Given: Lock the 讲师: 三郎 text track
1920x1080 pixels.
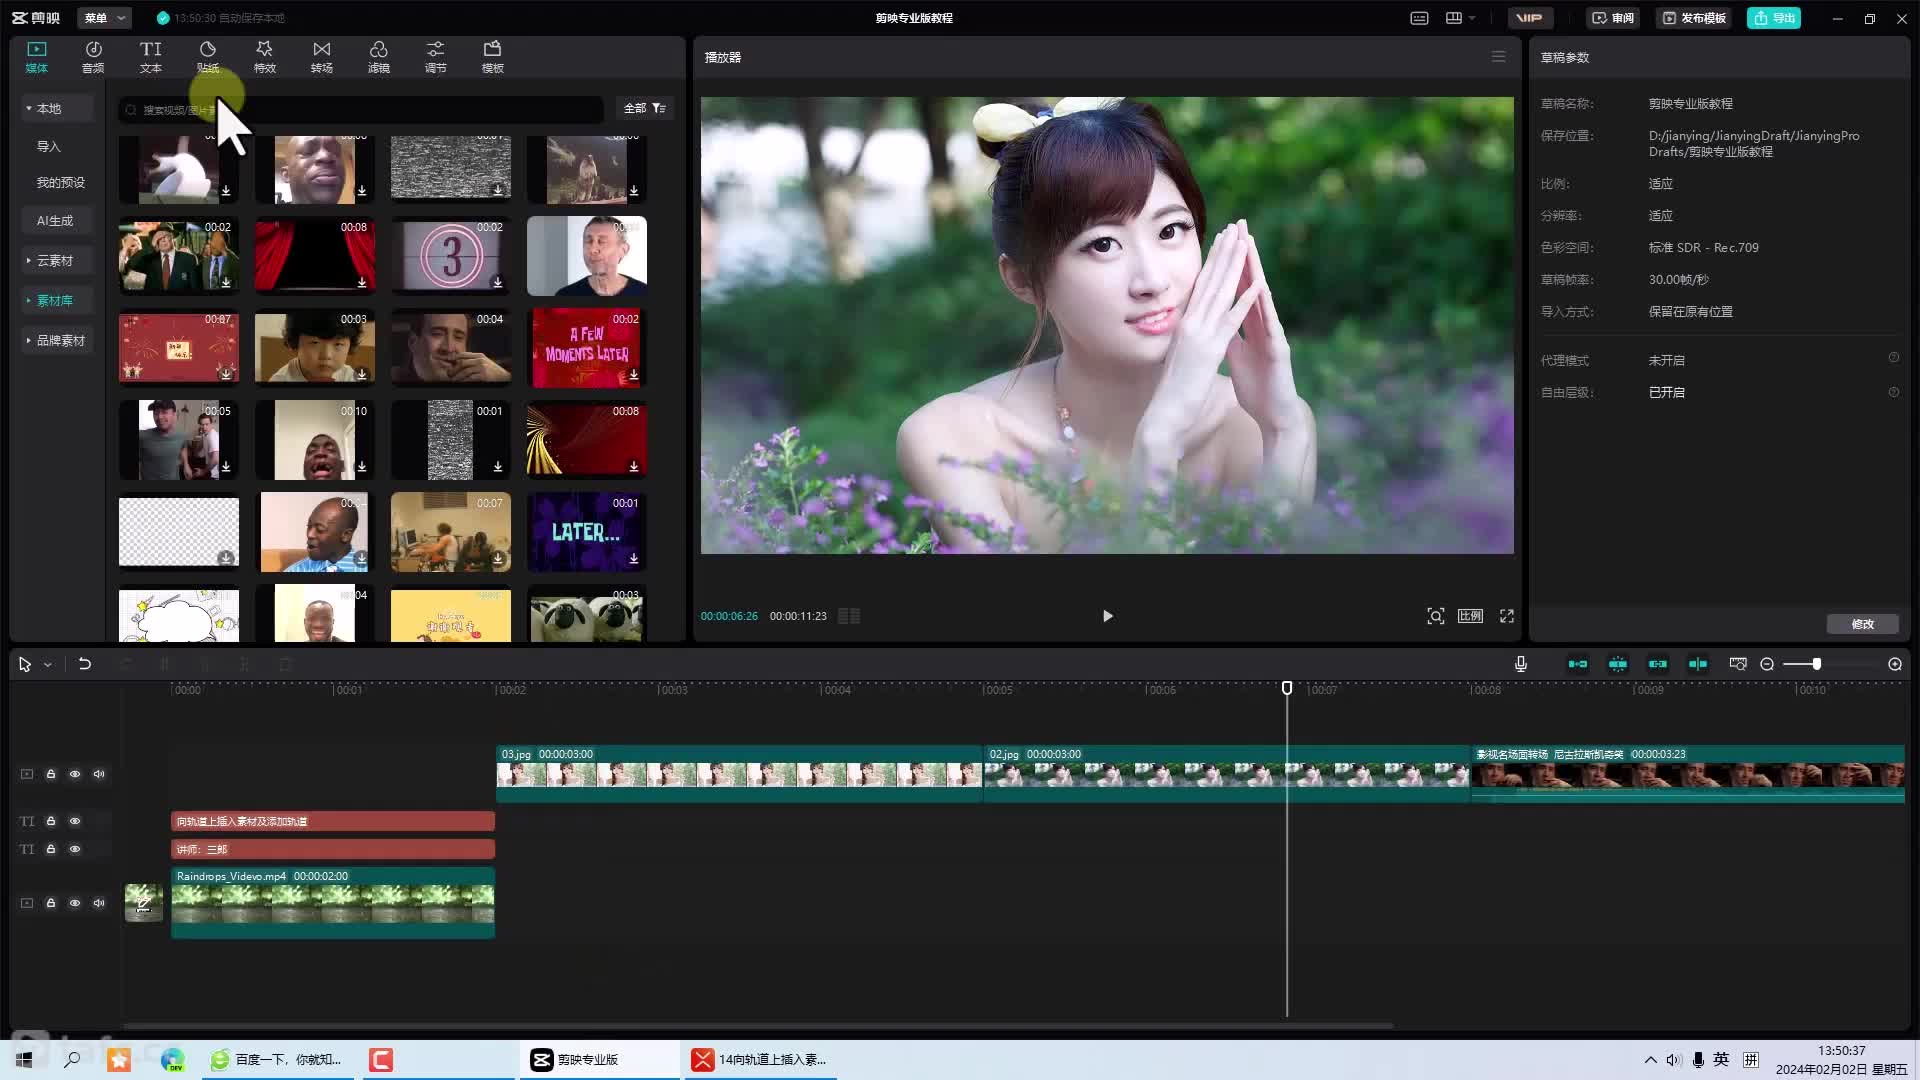Looking at the screenshot, I should click(x=51, y=849).
